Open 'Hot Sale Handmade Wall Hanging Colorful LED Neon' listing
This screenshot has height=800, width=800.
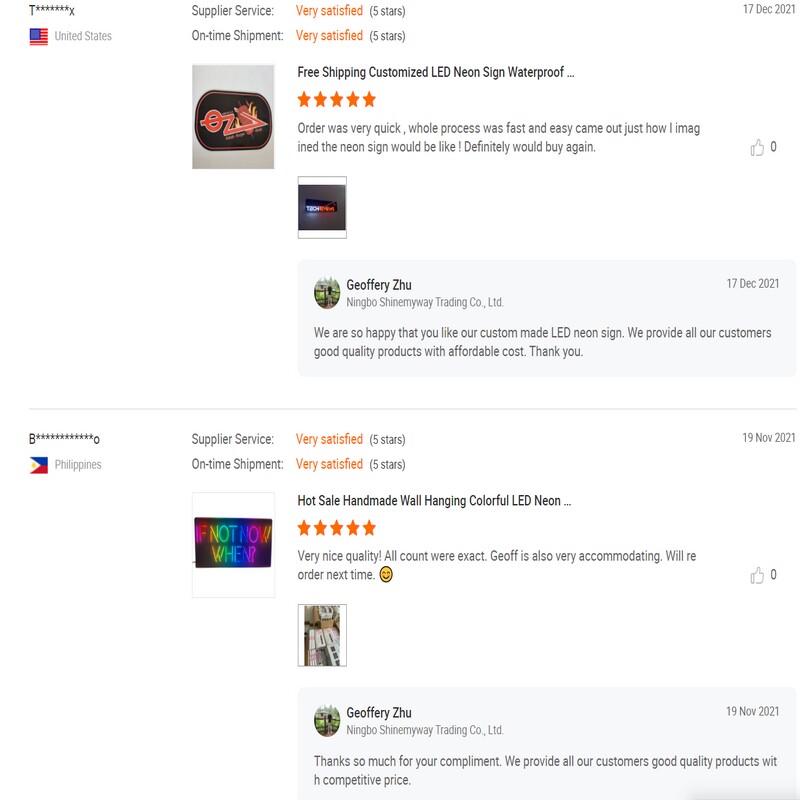[434, 501]
